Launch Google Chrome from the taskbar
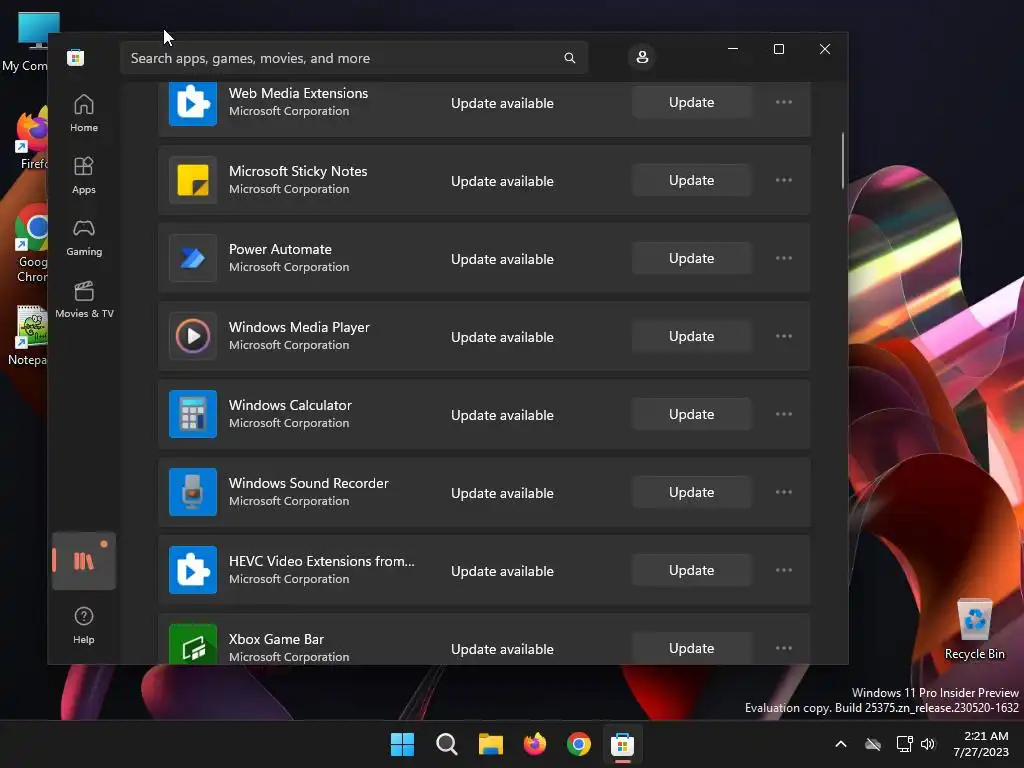Image resolution: width=1024 pixels, height=768 pixels. 579,744
